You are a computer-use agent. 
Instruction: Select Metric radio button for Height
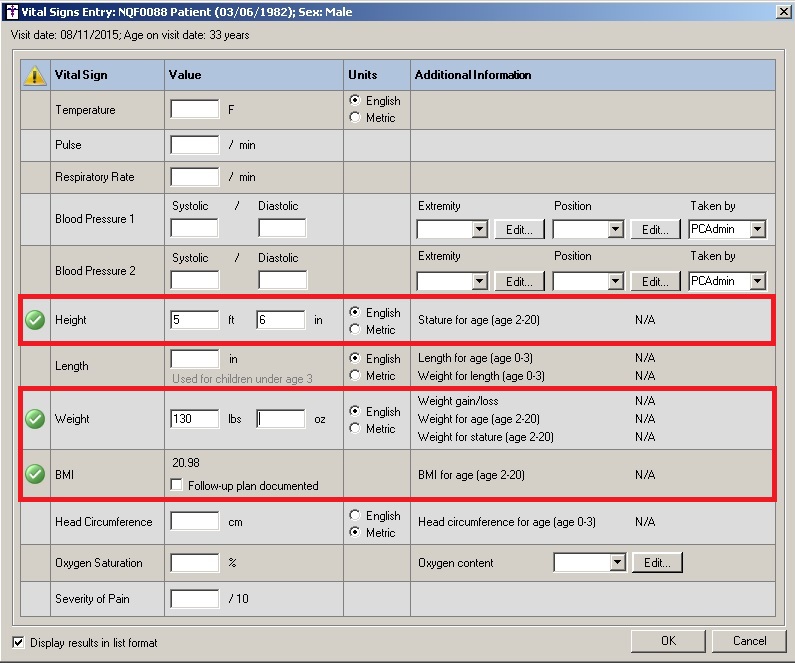(355, 330)
